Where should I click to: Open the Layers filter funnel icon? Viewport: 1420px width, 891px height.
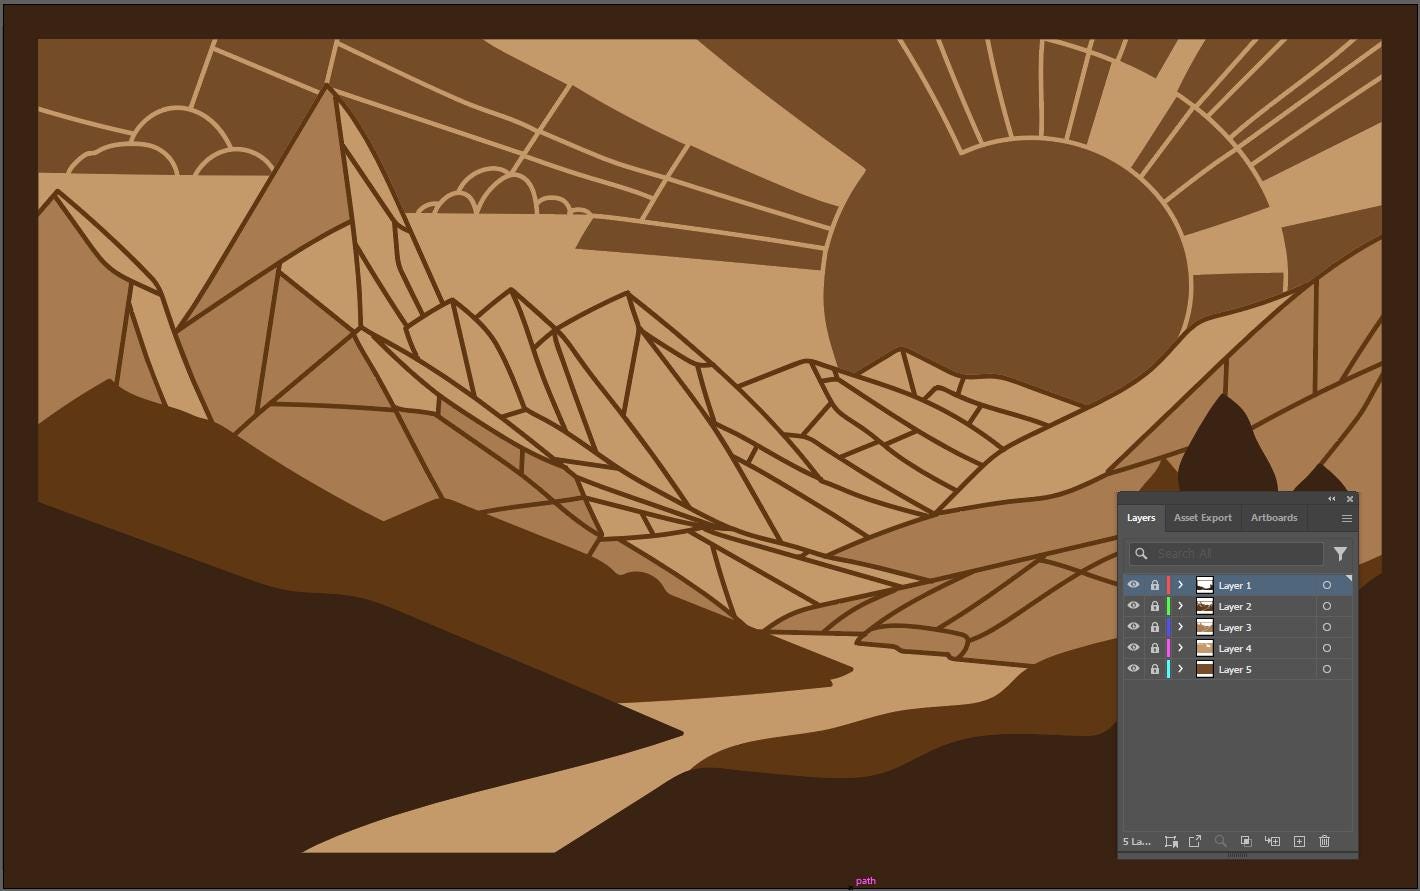(x=1340, y=553)
